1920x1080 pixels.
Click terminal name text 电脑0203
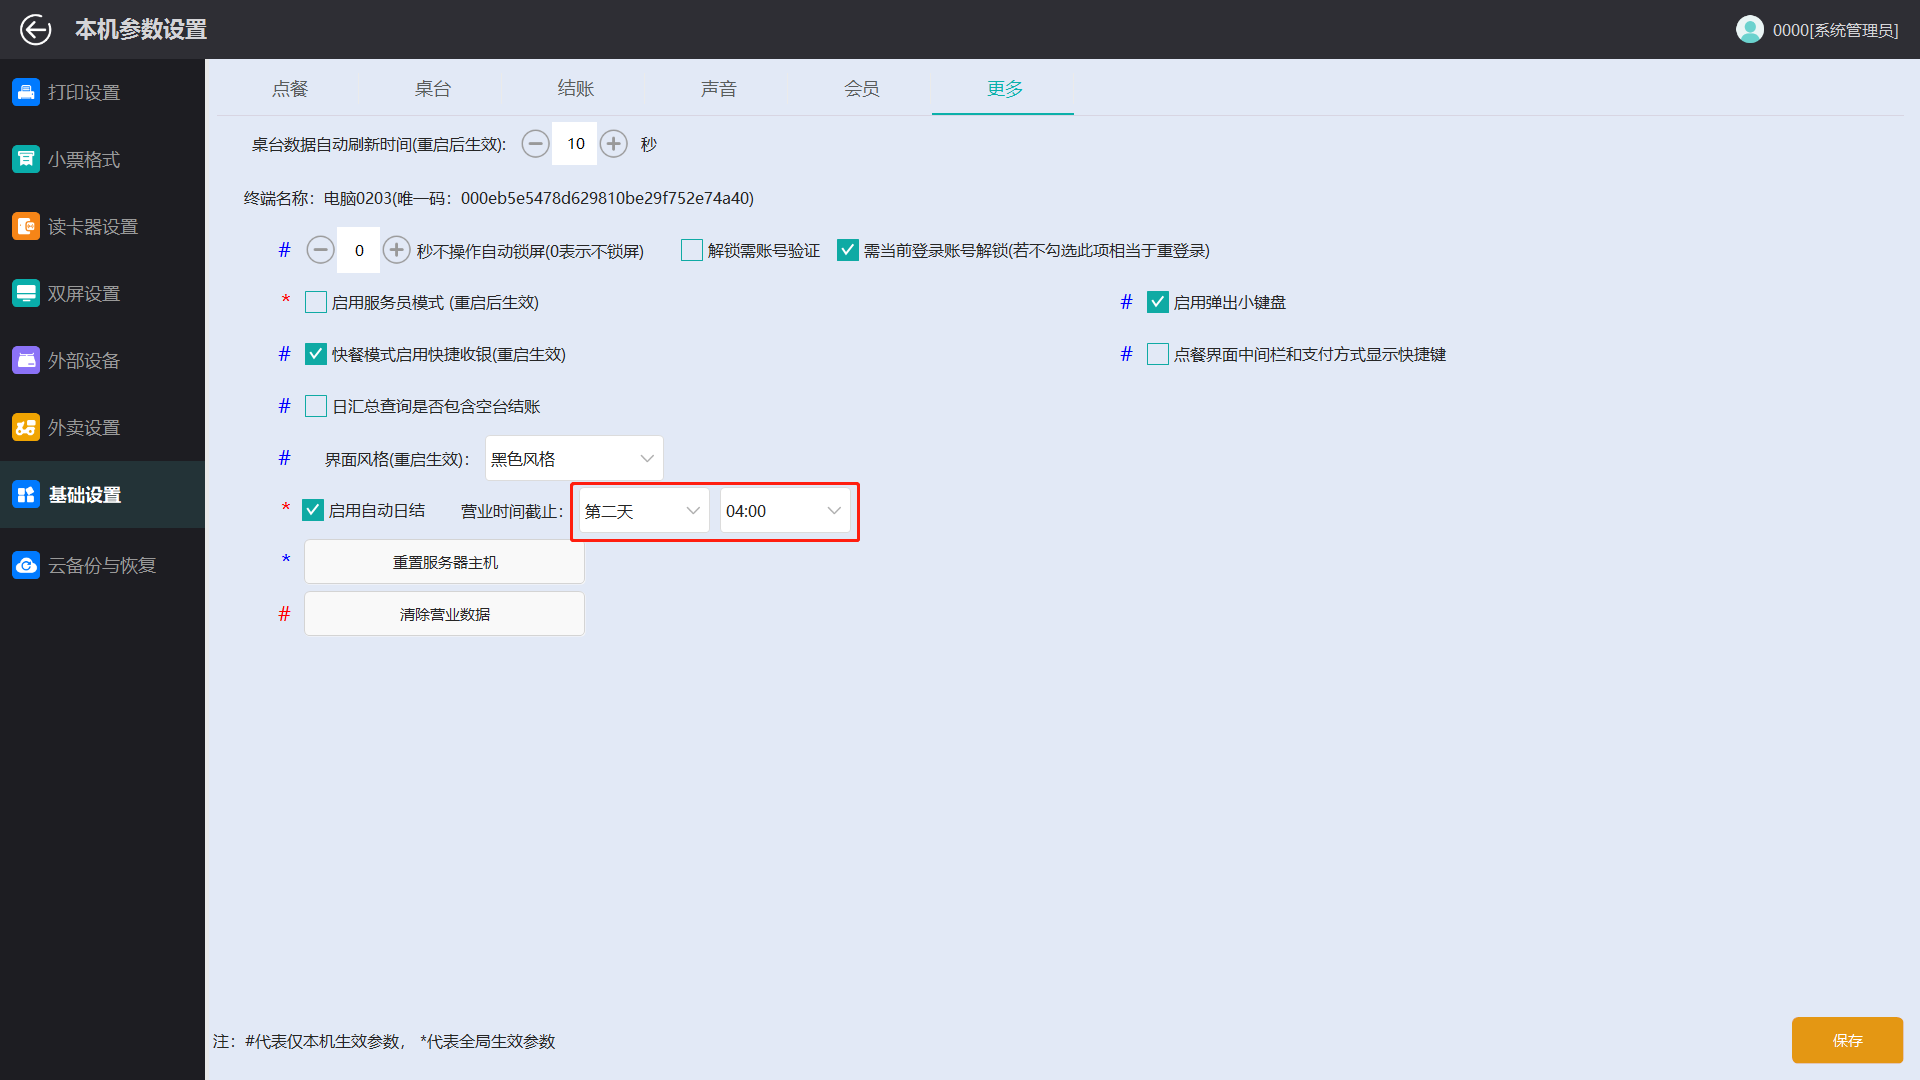[358, 198]
